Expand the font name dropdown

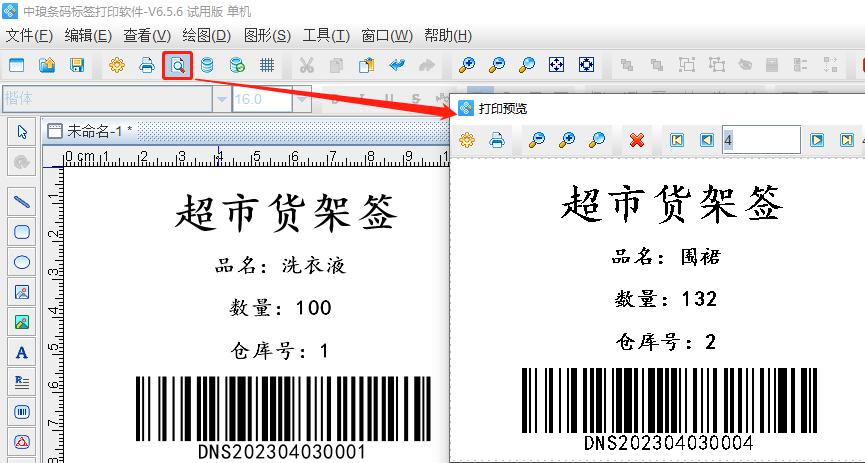(221, 99)
